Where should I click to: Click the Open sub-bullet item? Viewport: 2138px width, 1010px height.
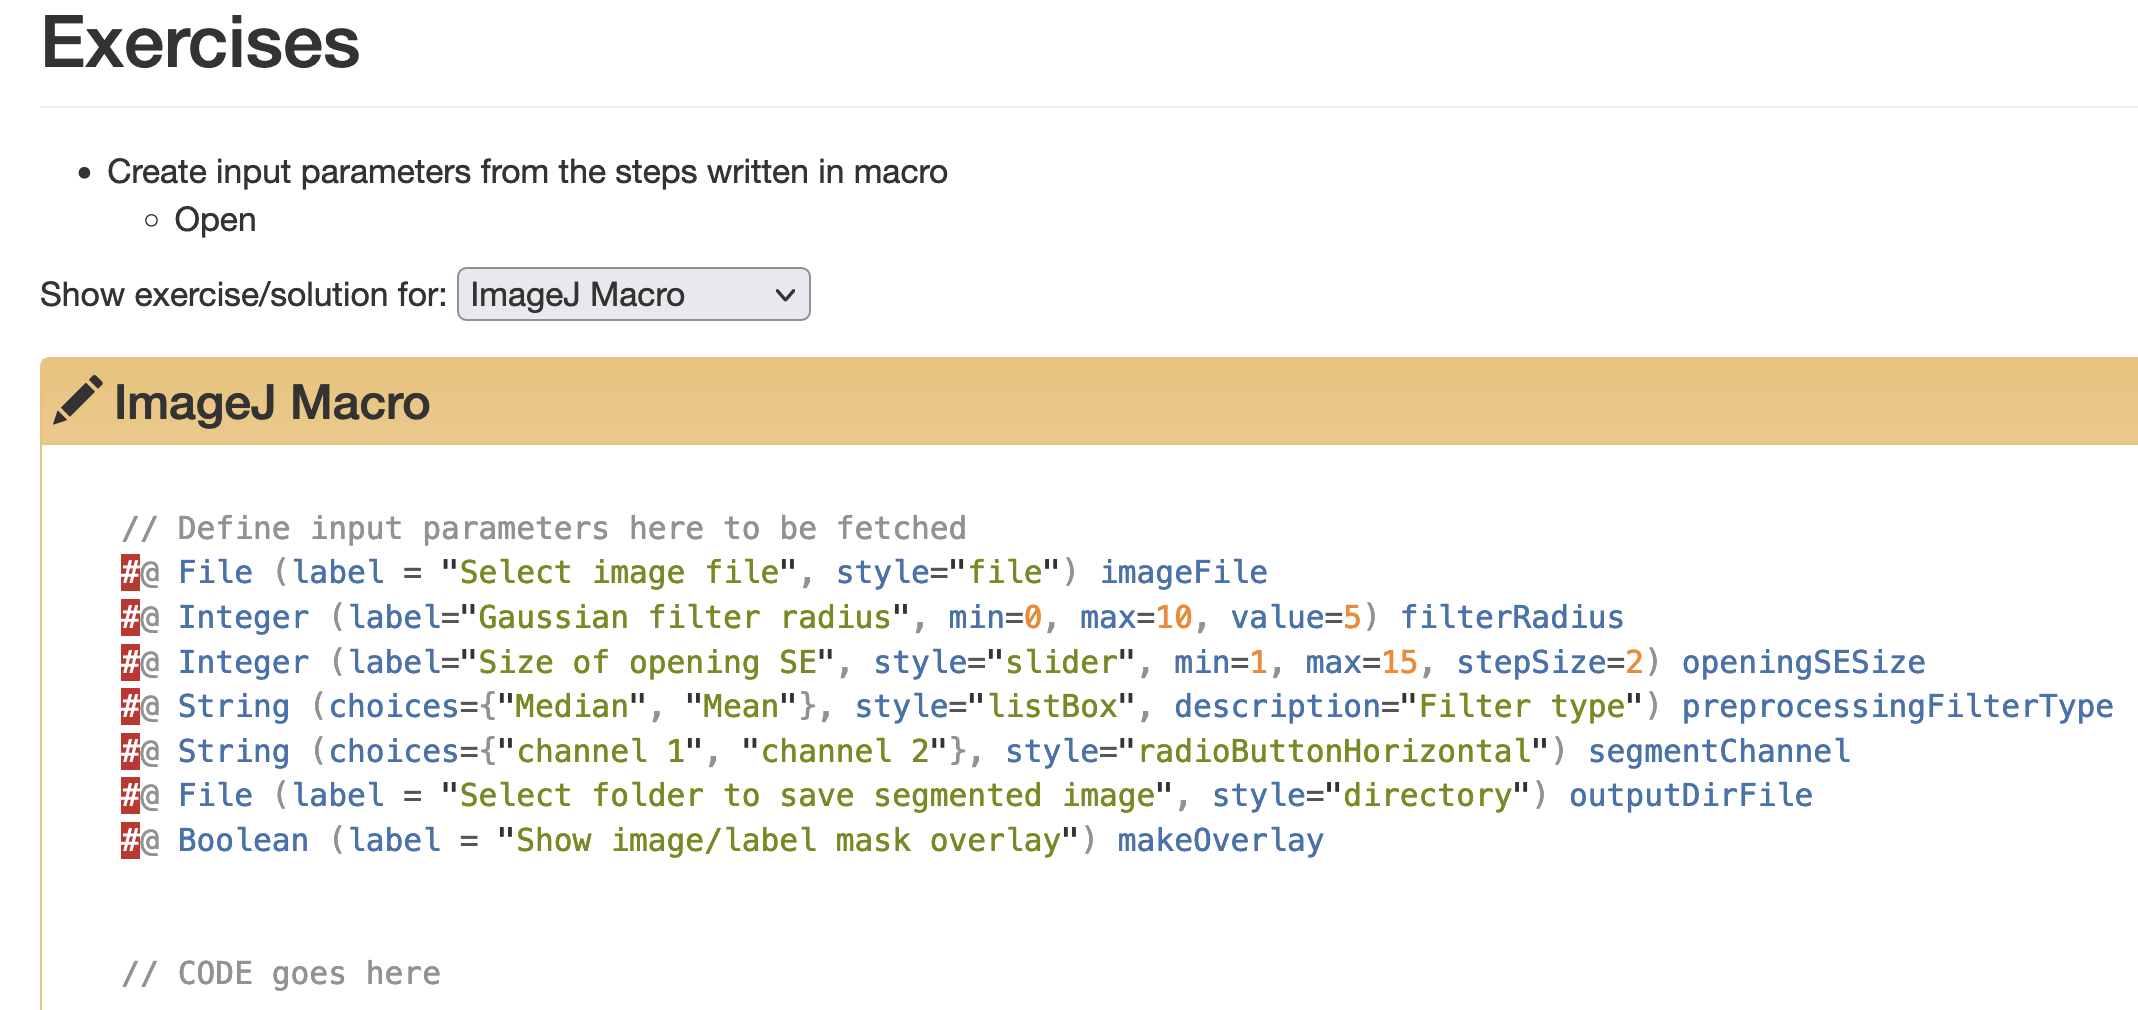[x=215, y=220]
